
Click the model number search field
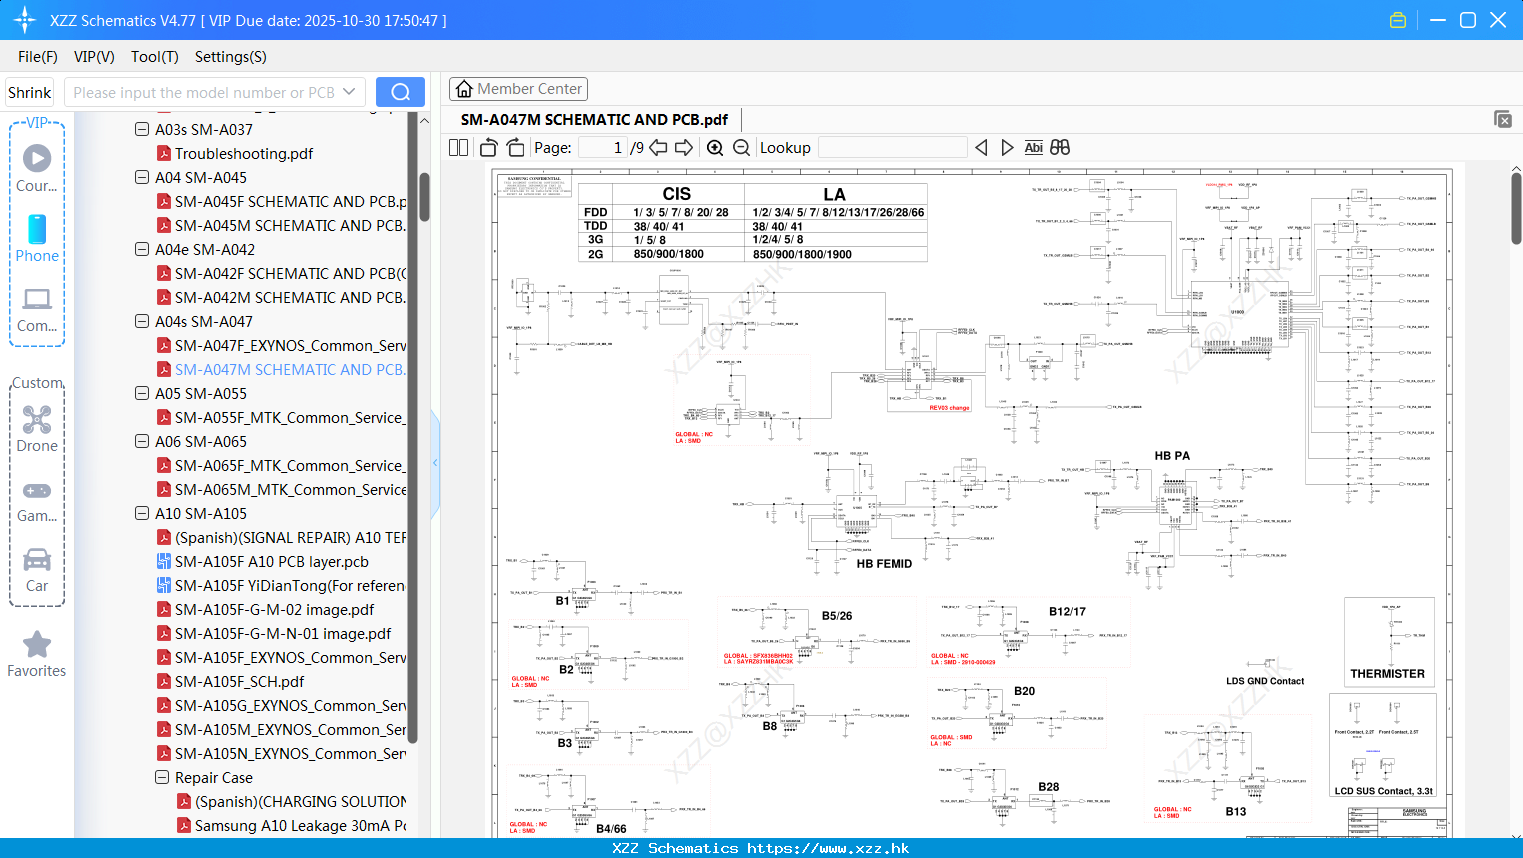click(204, 92)
